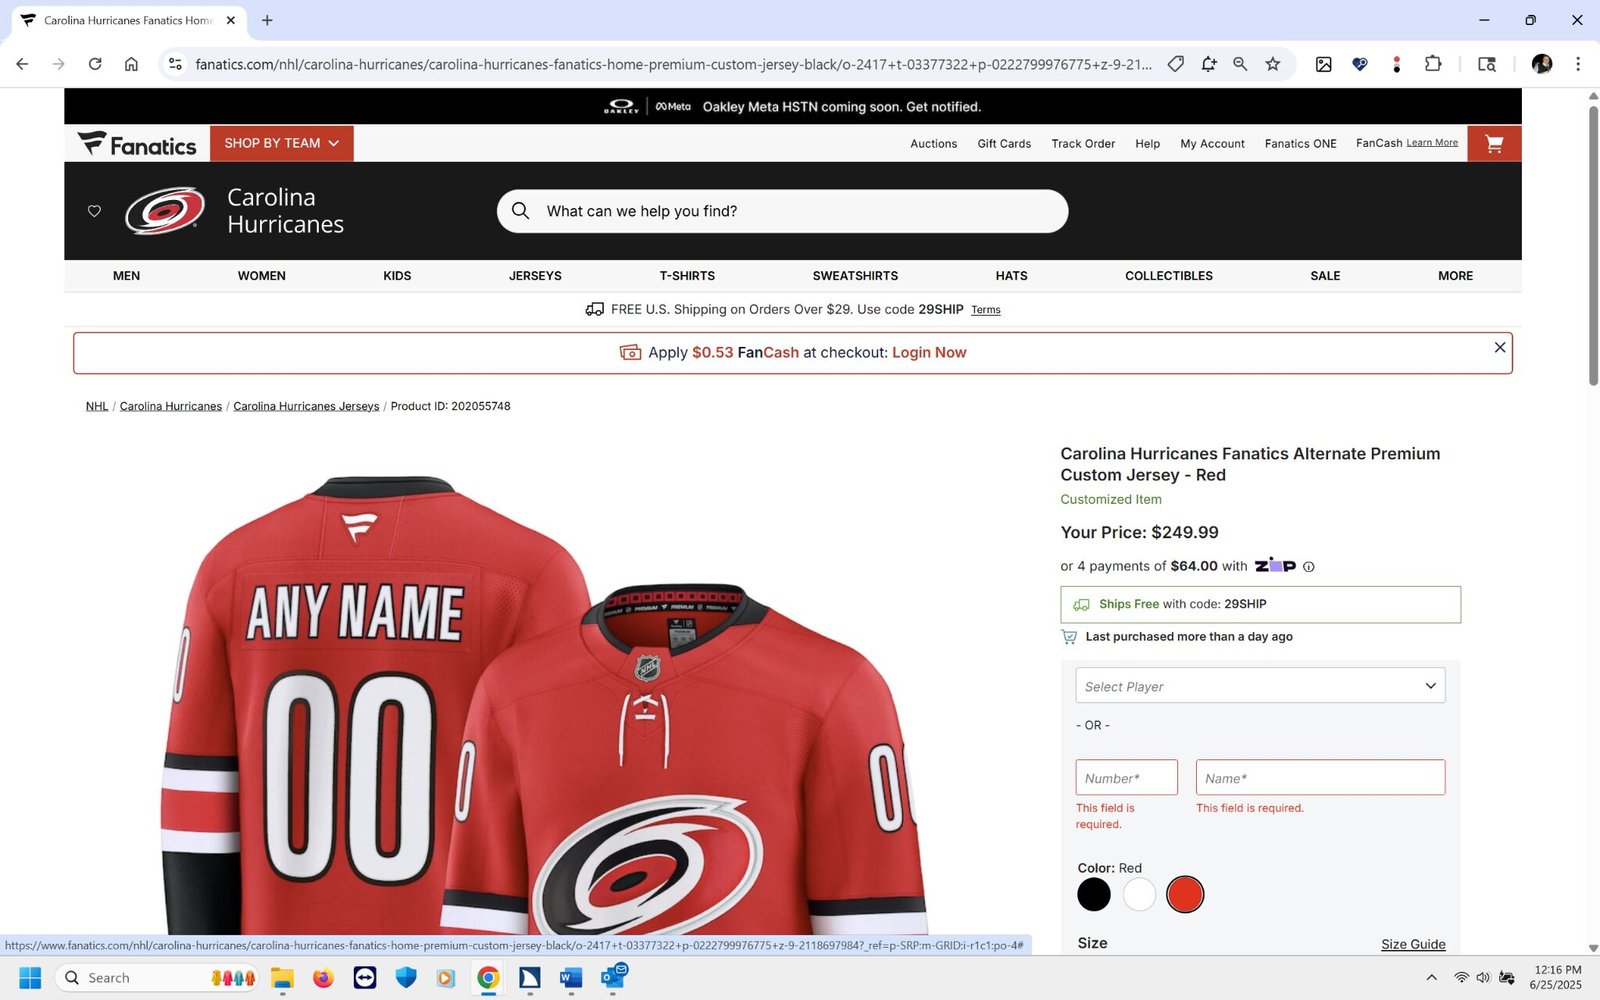Close the FanCash banner
This screenshot has height=1000, width=1600.
[1499, 347]
